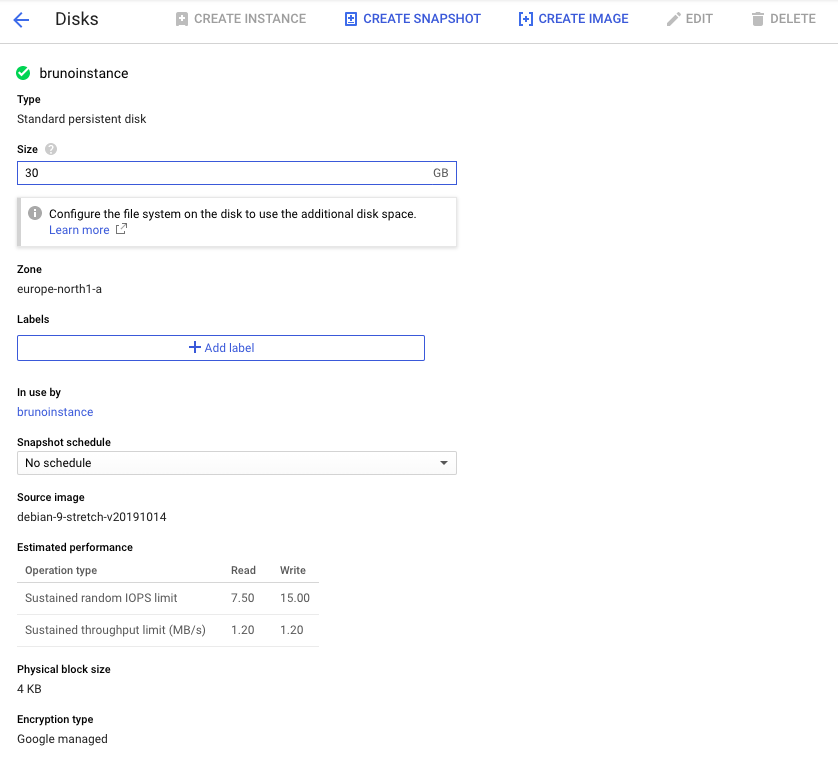Click the Create Instance toolbar button
Image resolution: width=838 pixels, height=758 pixels.
pyautogui.click(x=240, y=19)
